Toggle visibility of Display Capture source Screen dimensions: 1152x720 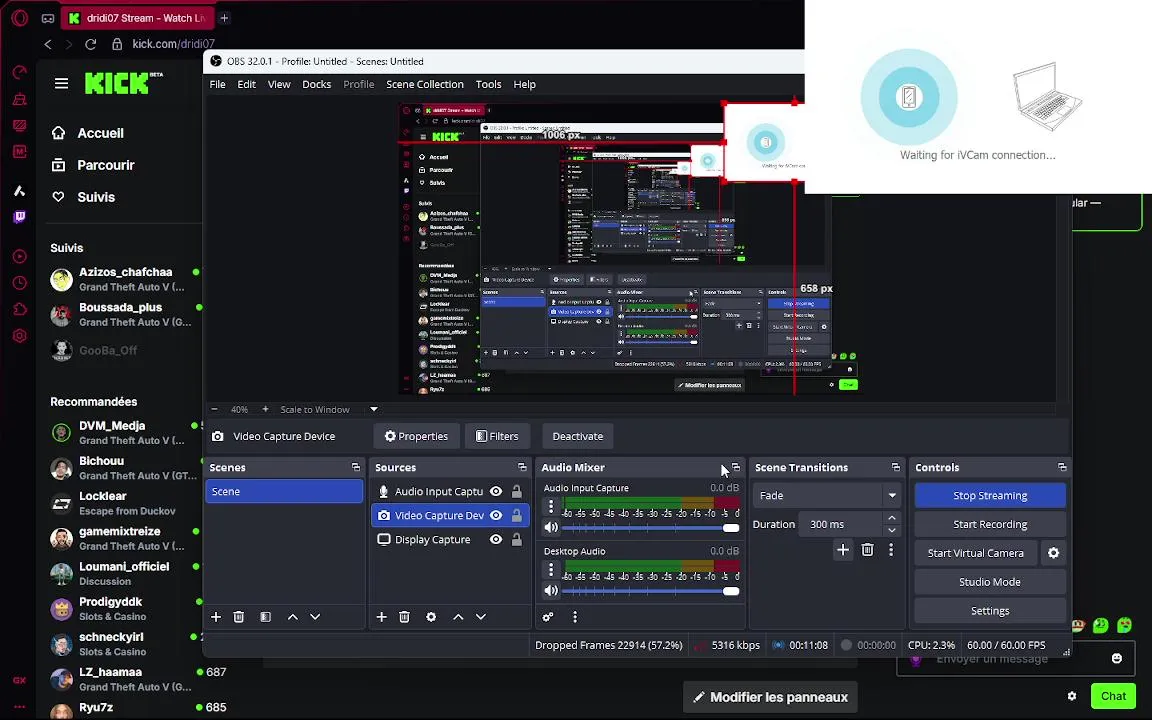pos(496,540)
